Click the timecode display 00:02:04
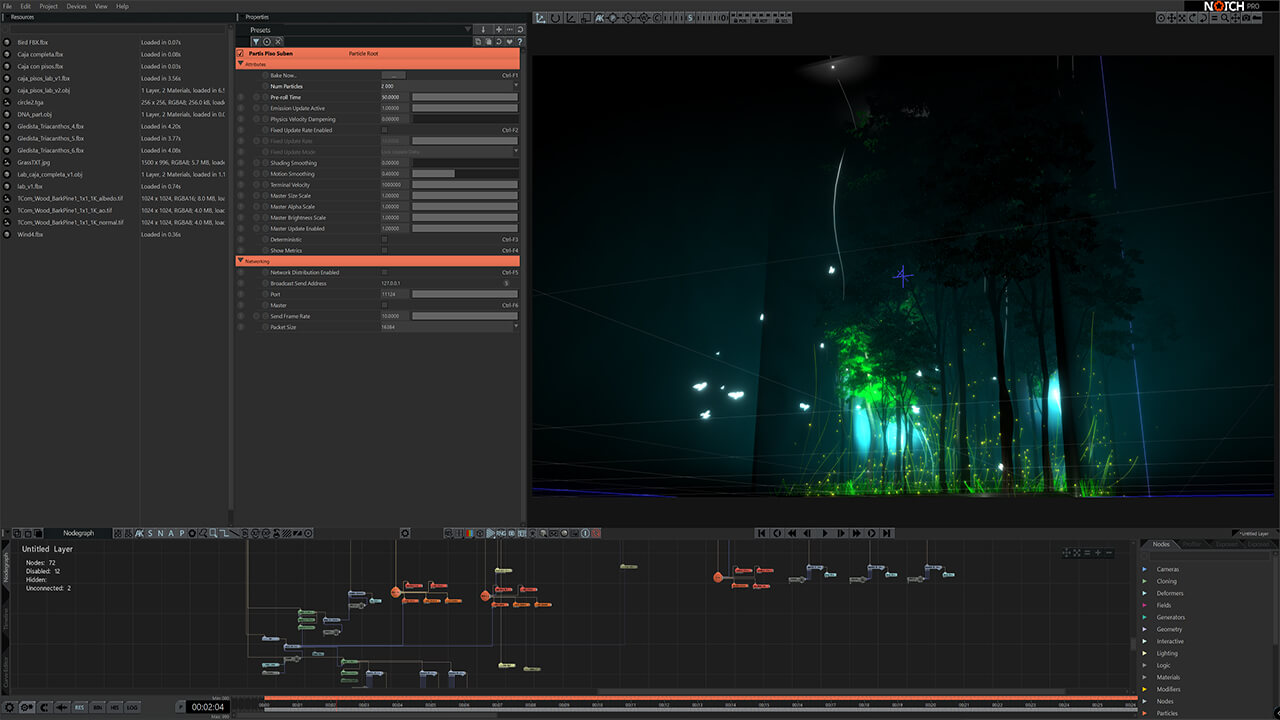Image resolution: width=1280 pixels, height=720 pixels. (x=208, y=707)
